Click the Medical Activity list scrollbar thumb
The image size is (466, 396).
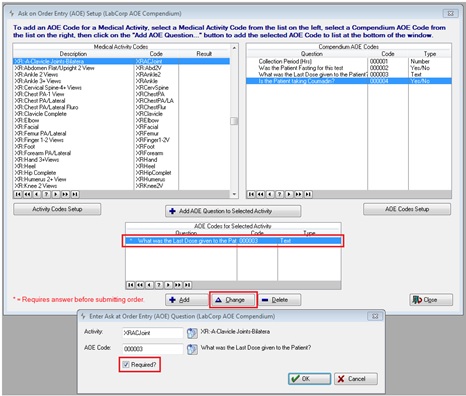pyautogui.click(x=234, y=121)
